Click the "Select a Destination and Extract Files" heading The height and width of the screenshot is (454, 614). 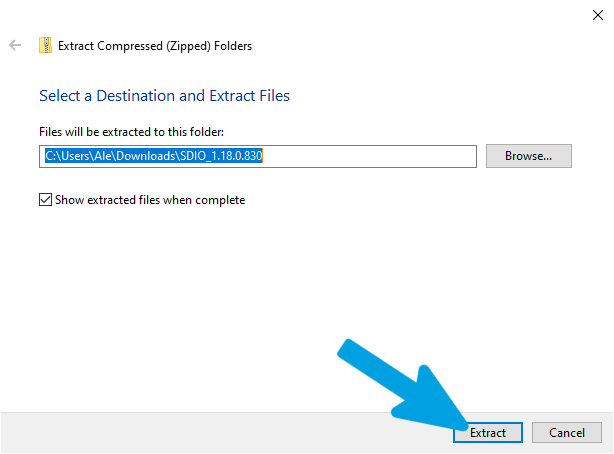point(164,96)
